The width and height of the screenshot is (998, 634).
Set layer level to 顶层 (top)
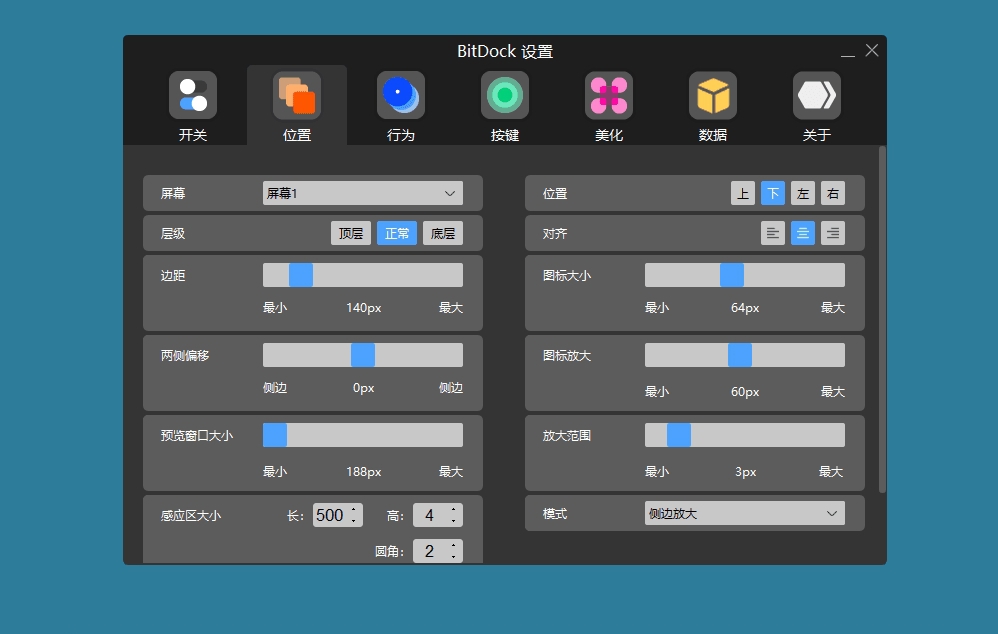(350, 233)
